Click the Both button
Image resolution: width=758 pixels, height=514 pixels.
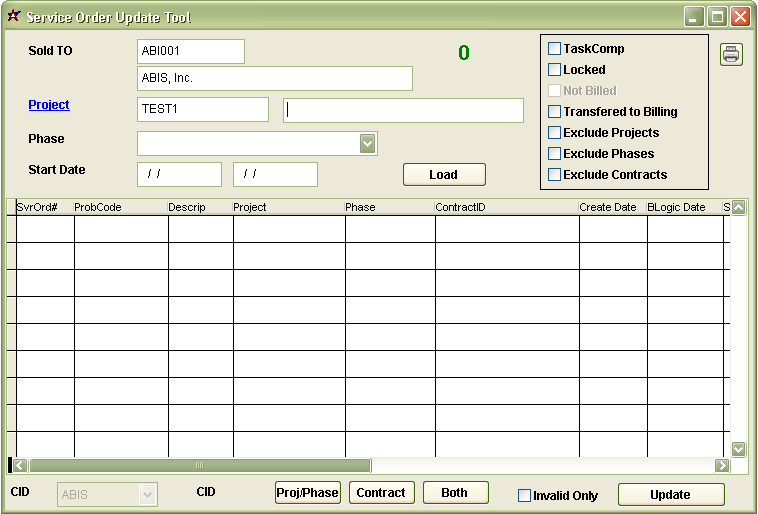[454, 493]
